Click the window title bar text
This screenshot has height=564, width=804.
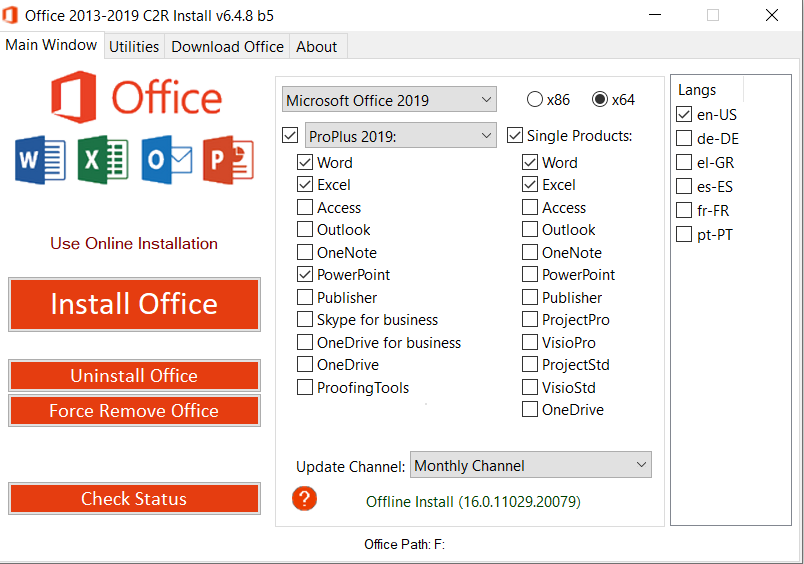click(149, 15)
